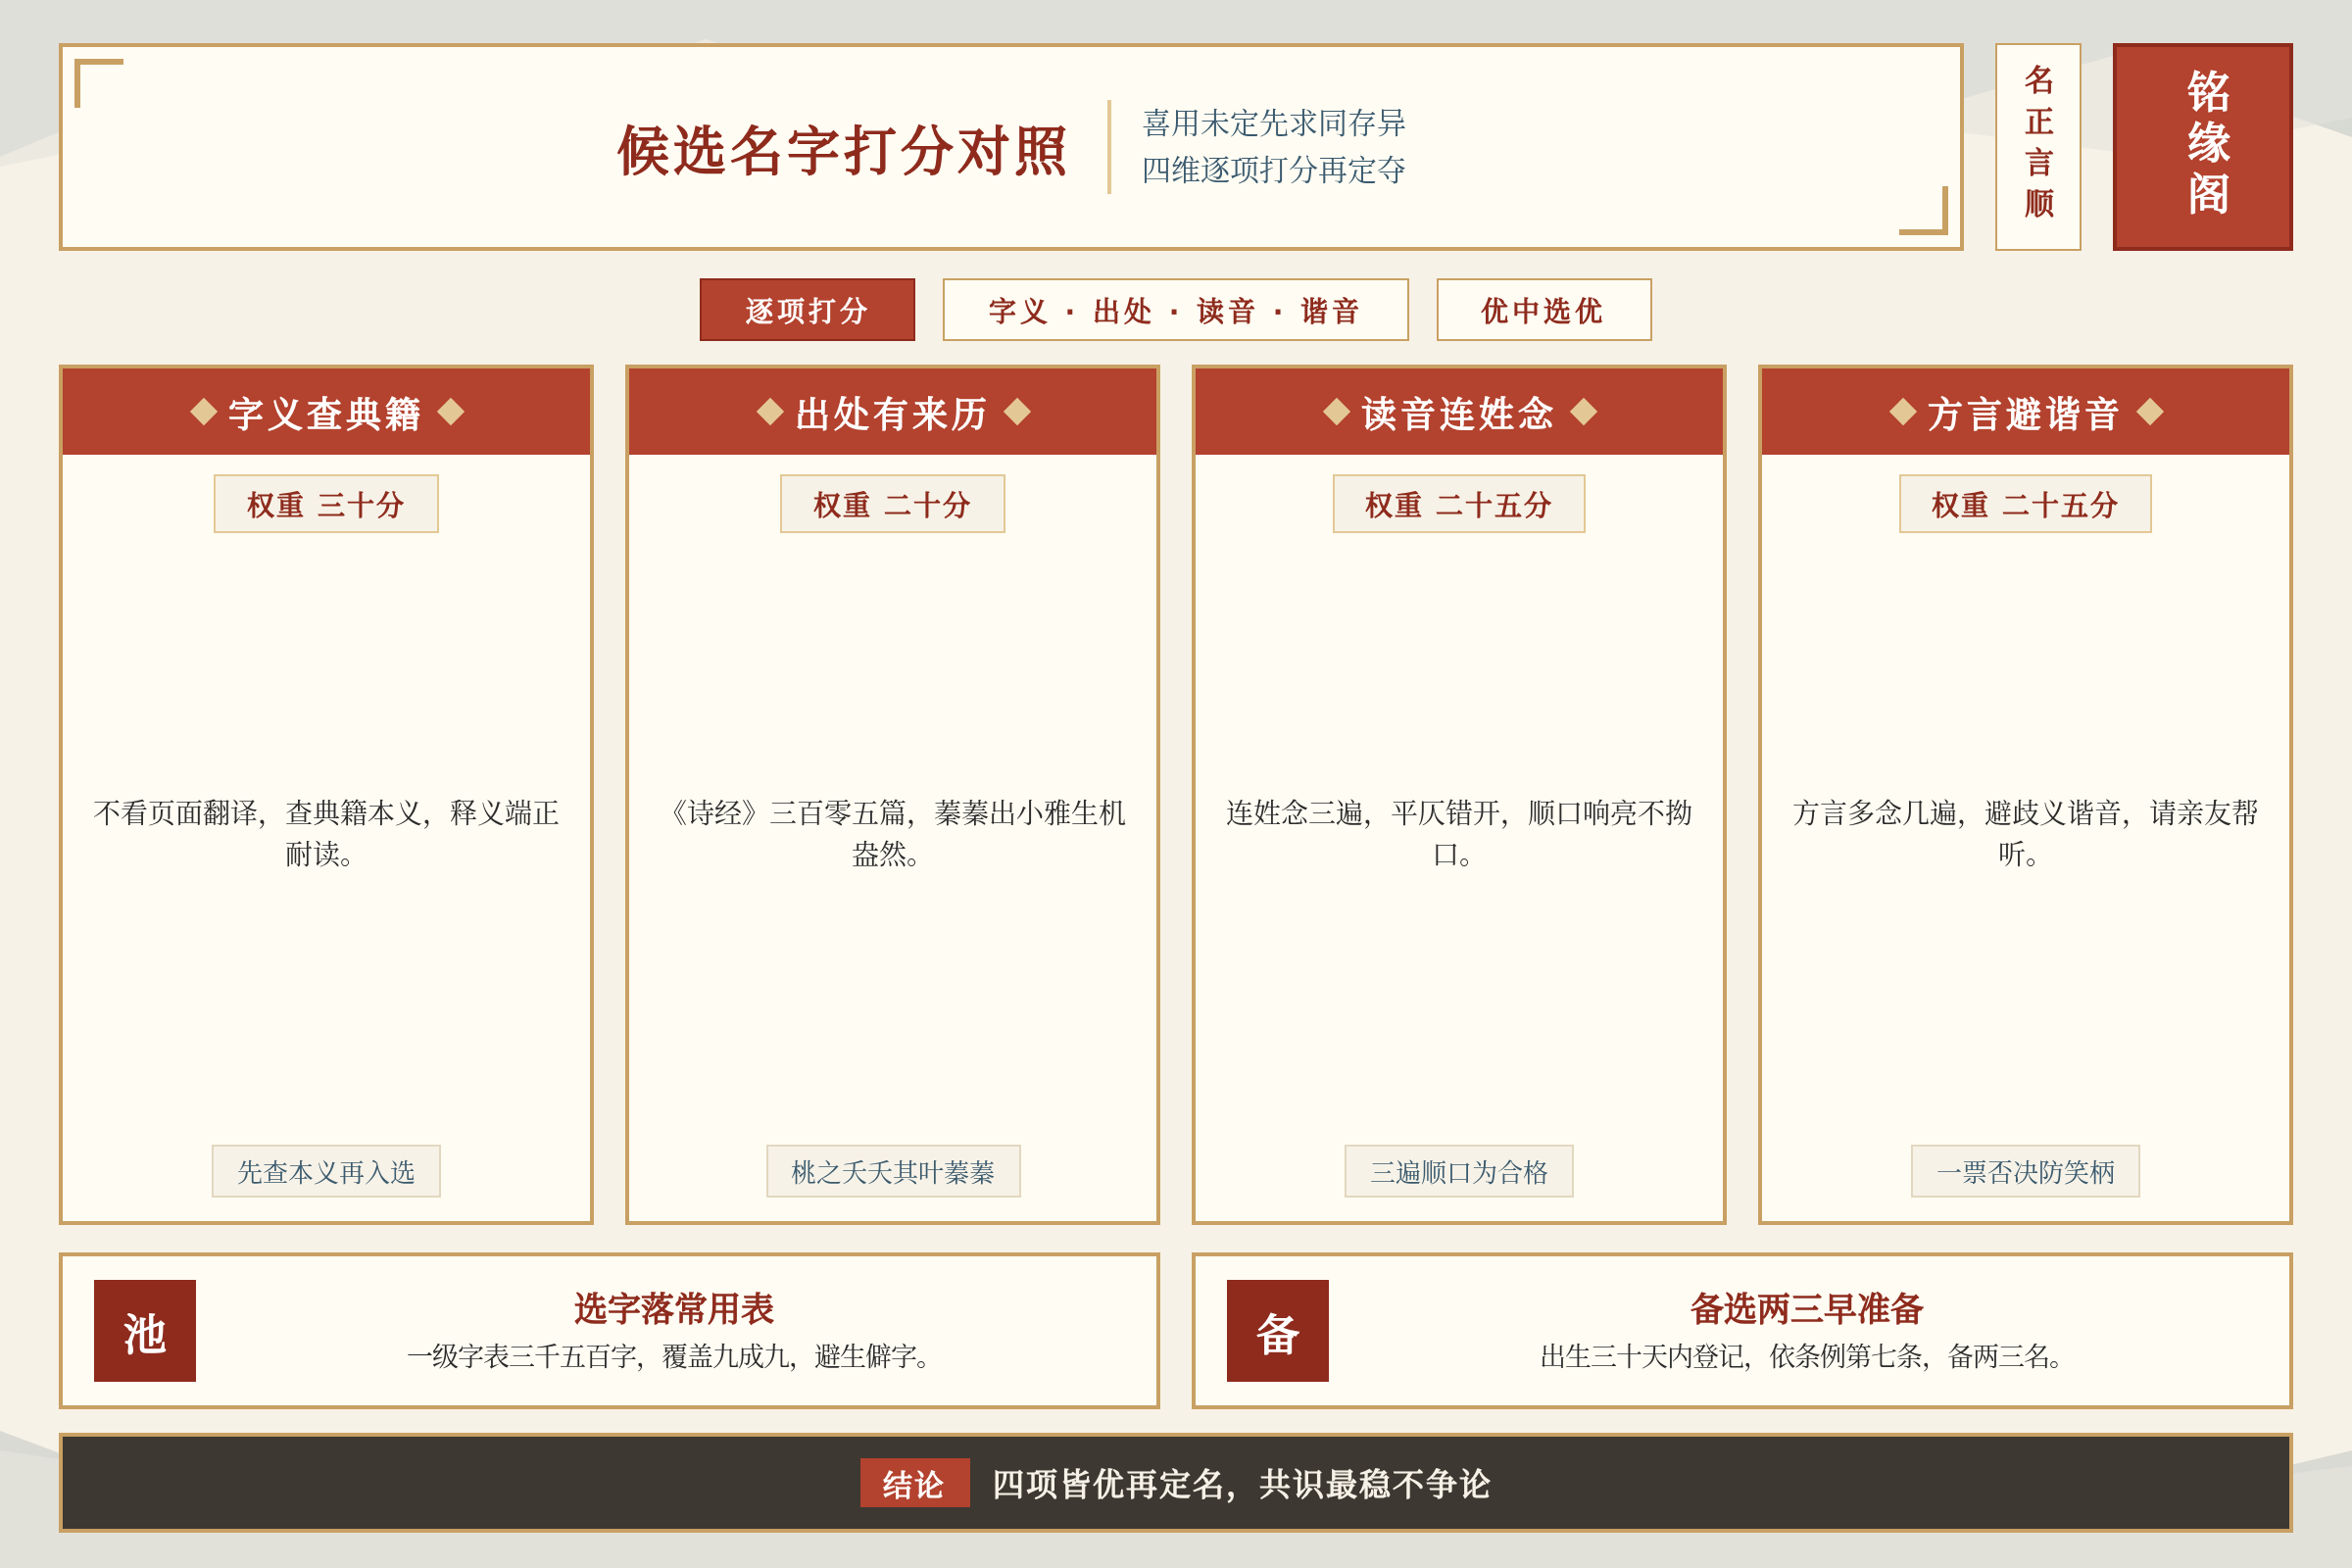
Task: Click the 铭缘阁 red seal logo
Action: click(2202, 147)
